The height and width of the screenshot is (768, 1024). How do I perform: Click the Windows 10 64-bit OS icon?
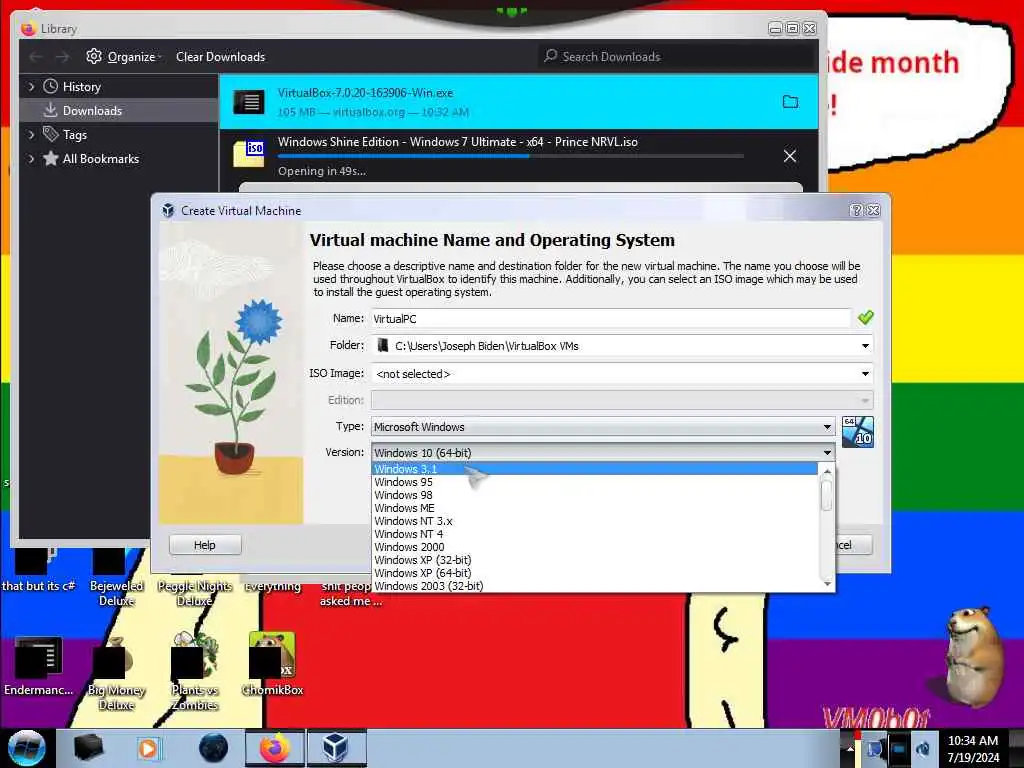tap(857, 432)
